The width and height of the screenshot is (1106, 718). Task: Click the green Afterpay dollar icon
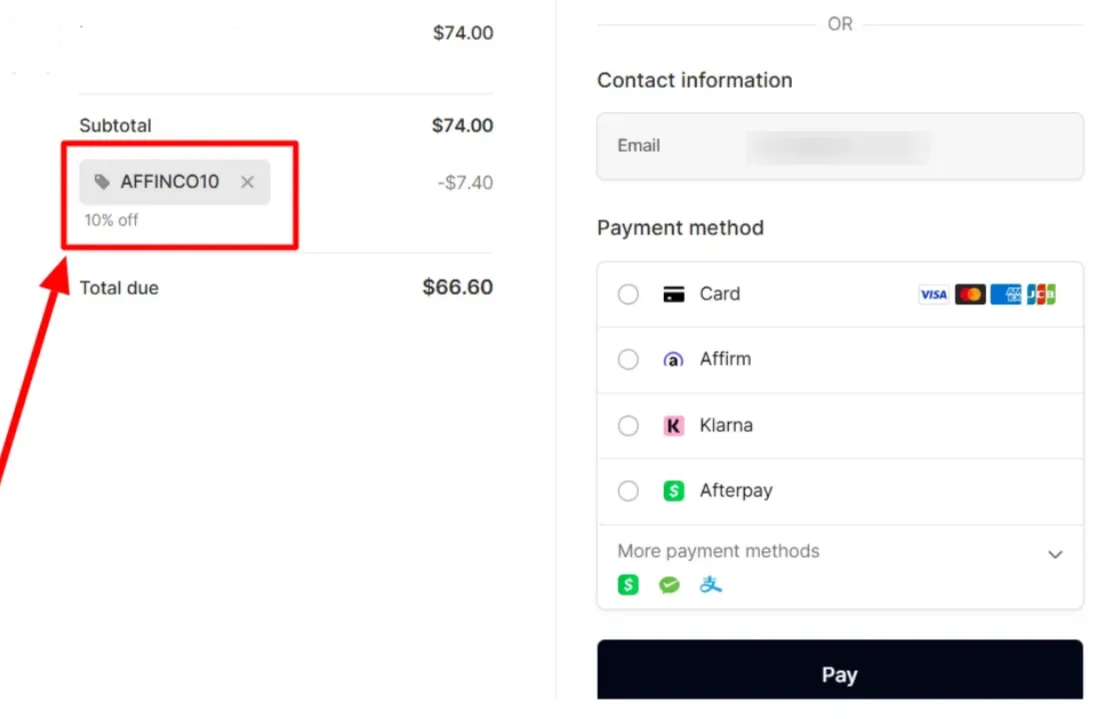[x=674, y=490]
